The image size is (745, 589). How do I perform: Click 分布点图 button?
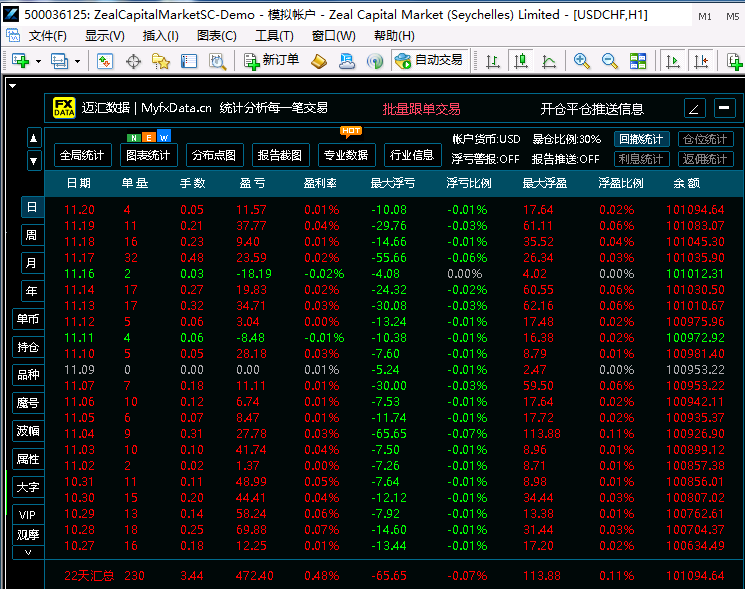214,155
